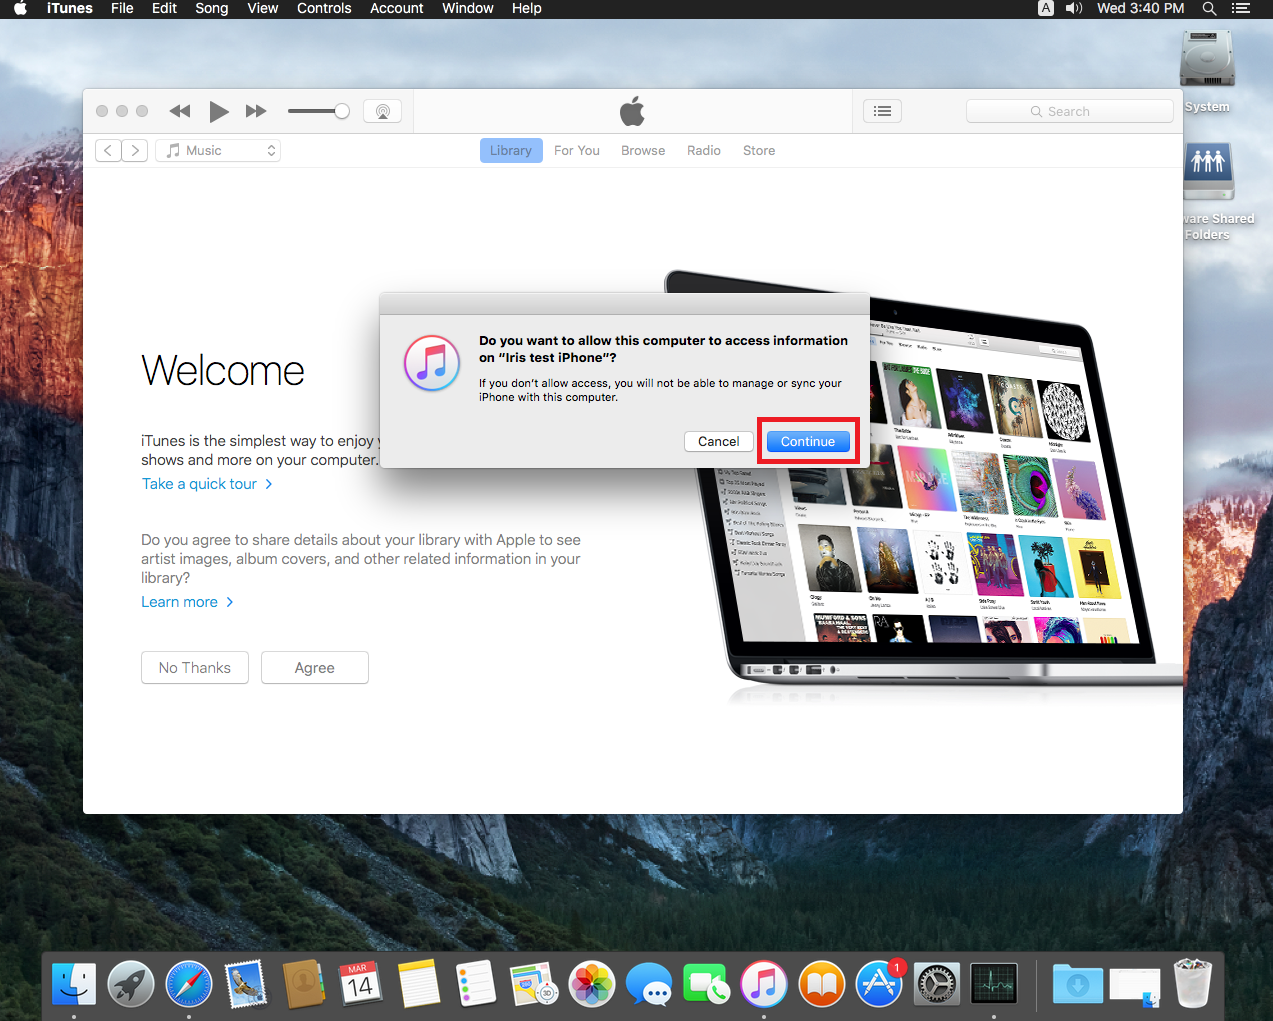
Task: Click the volume slider knob in iTunes
Action: [x=342, y=111]
